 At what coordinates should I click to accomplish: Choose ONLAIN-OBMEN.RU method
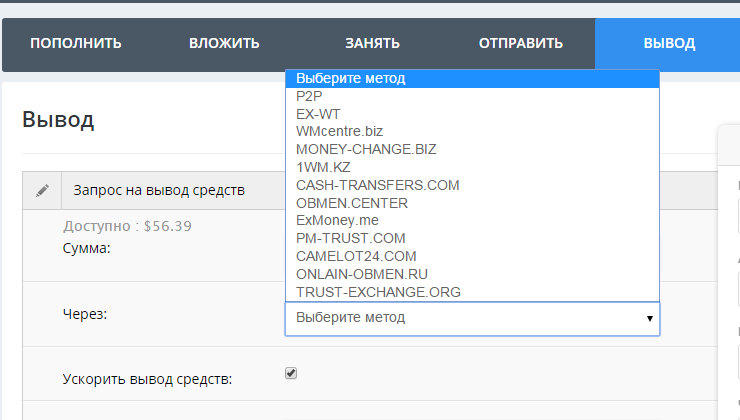362,274
